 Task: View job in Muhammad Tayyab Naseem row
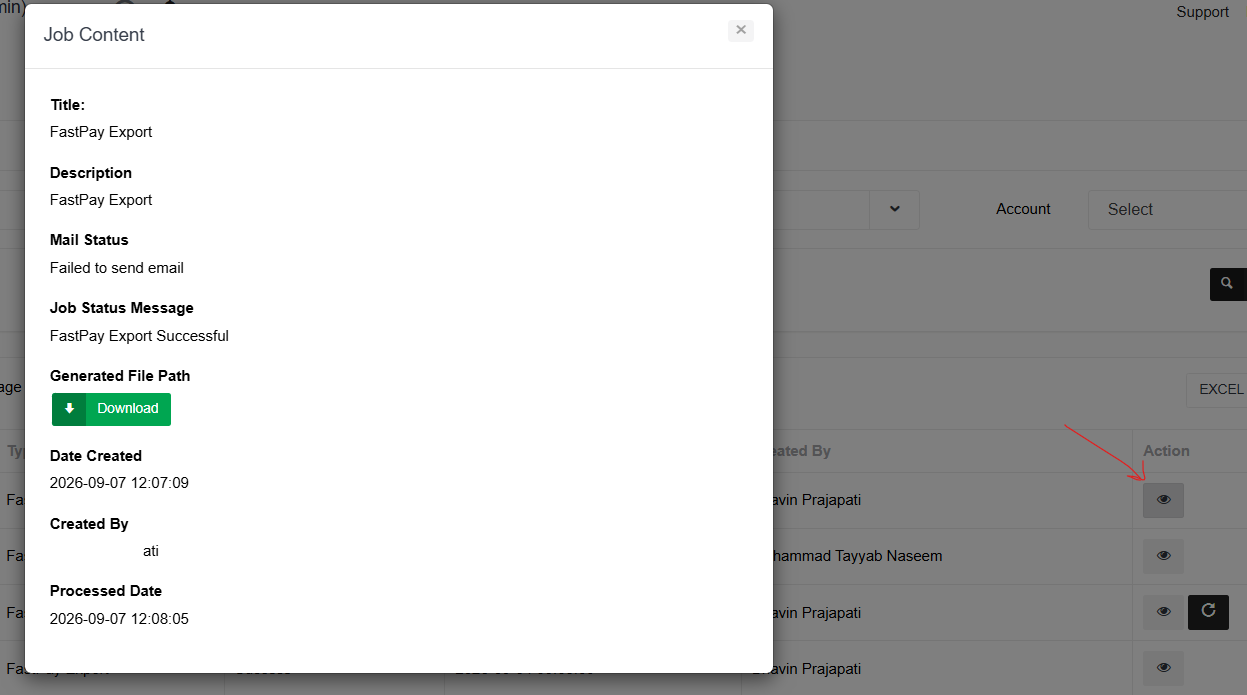[x=1163, y=556]
